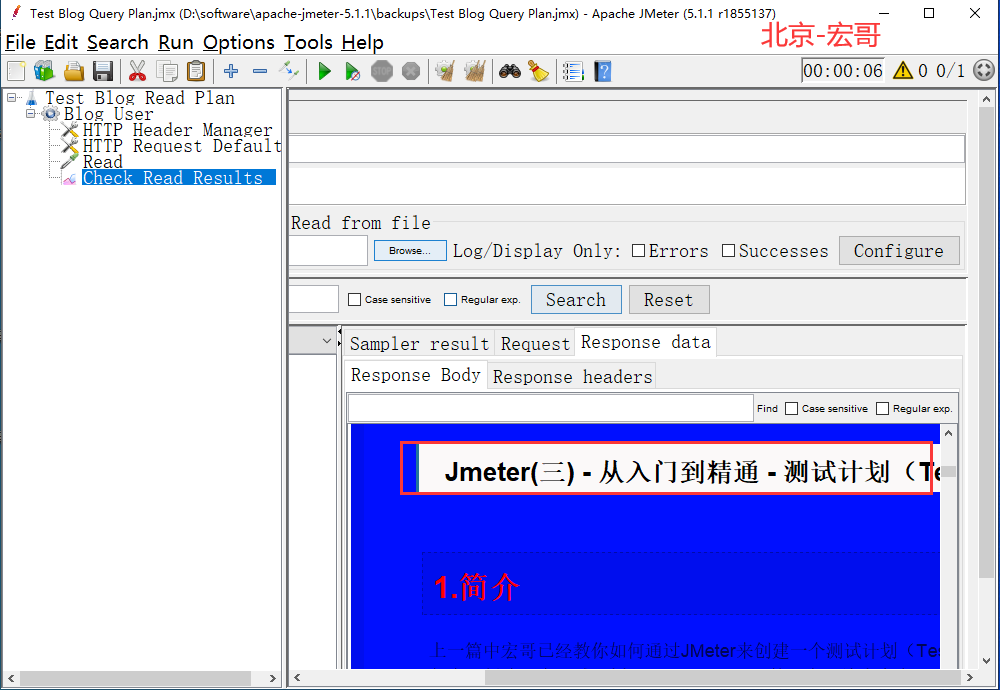Collapse all with the minus icon
Image resolution: width=1000 pixels, height=690 pixels.
pyautogui.click(x=260, y=71)
